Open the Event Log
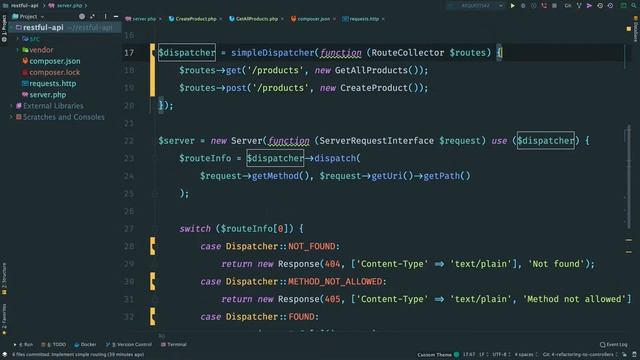 613,344
